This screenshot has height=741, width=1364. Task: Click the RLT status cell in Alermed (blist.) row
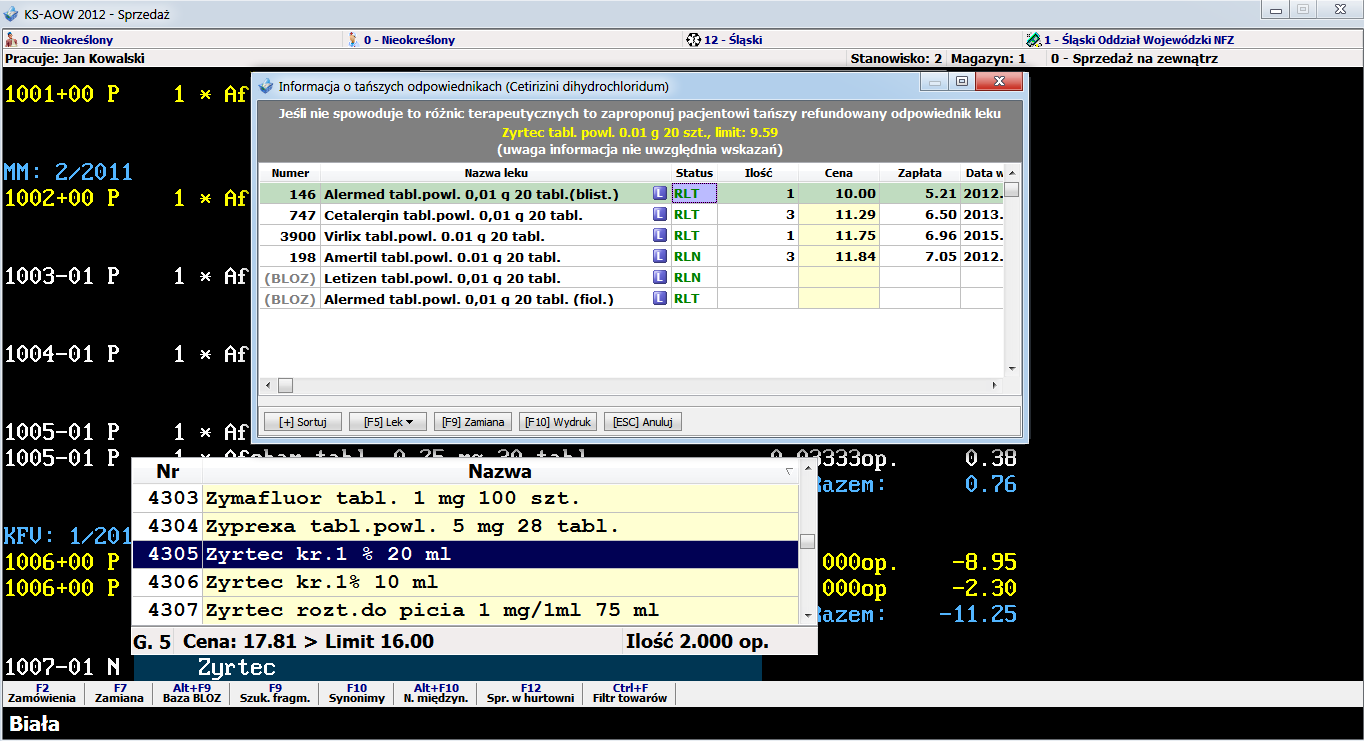694,193
